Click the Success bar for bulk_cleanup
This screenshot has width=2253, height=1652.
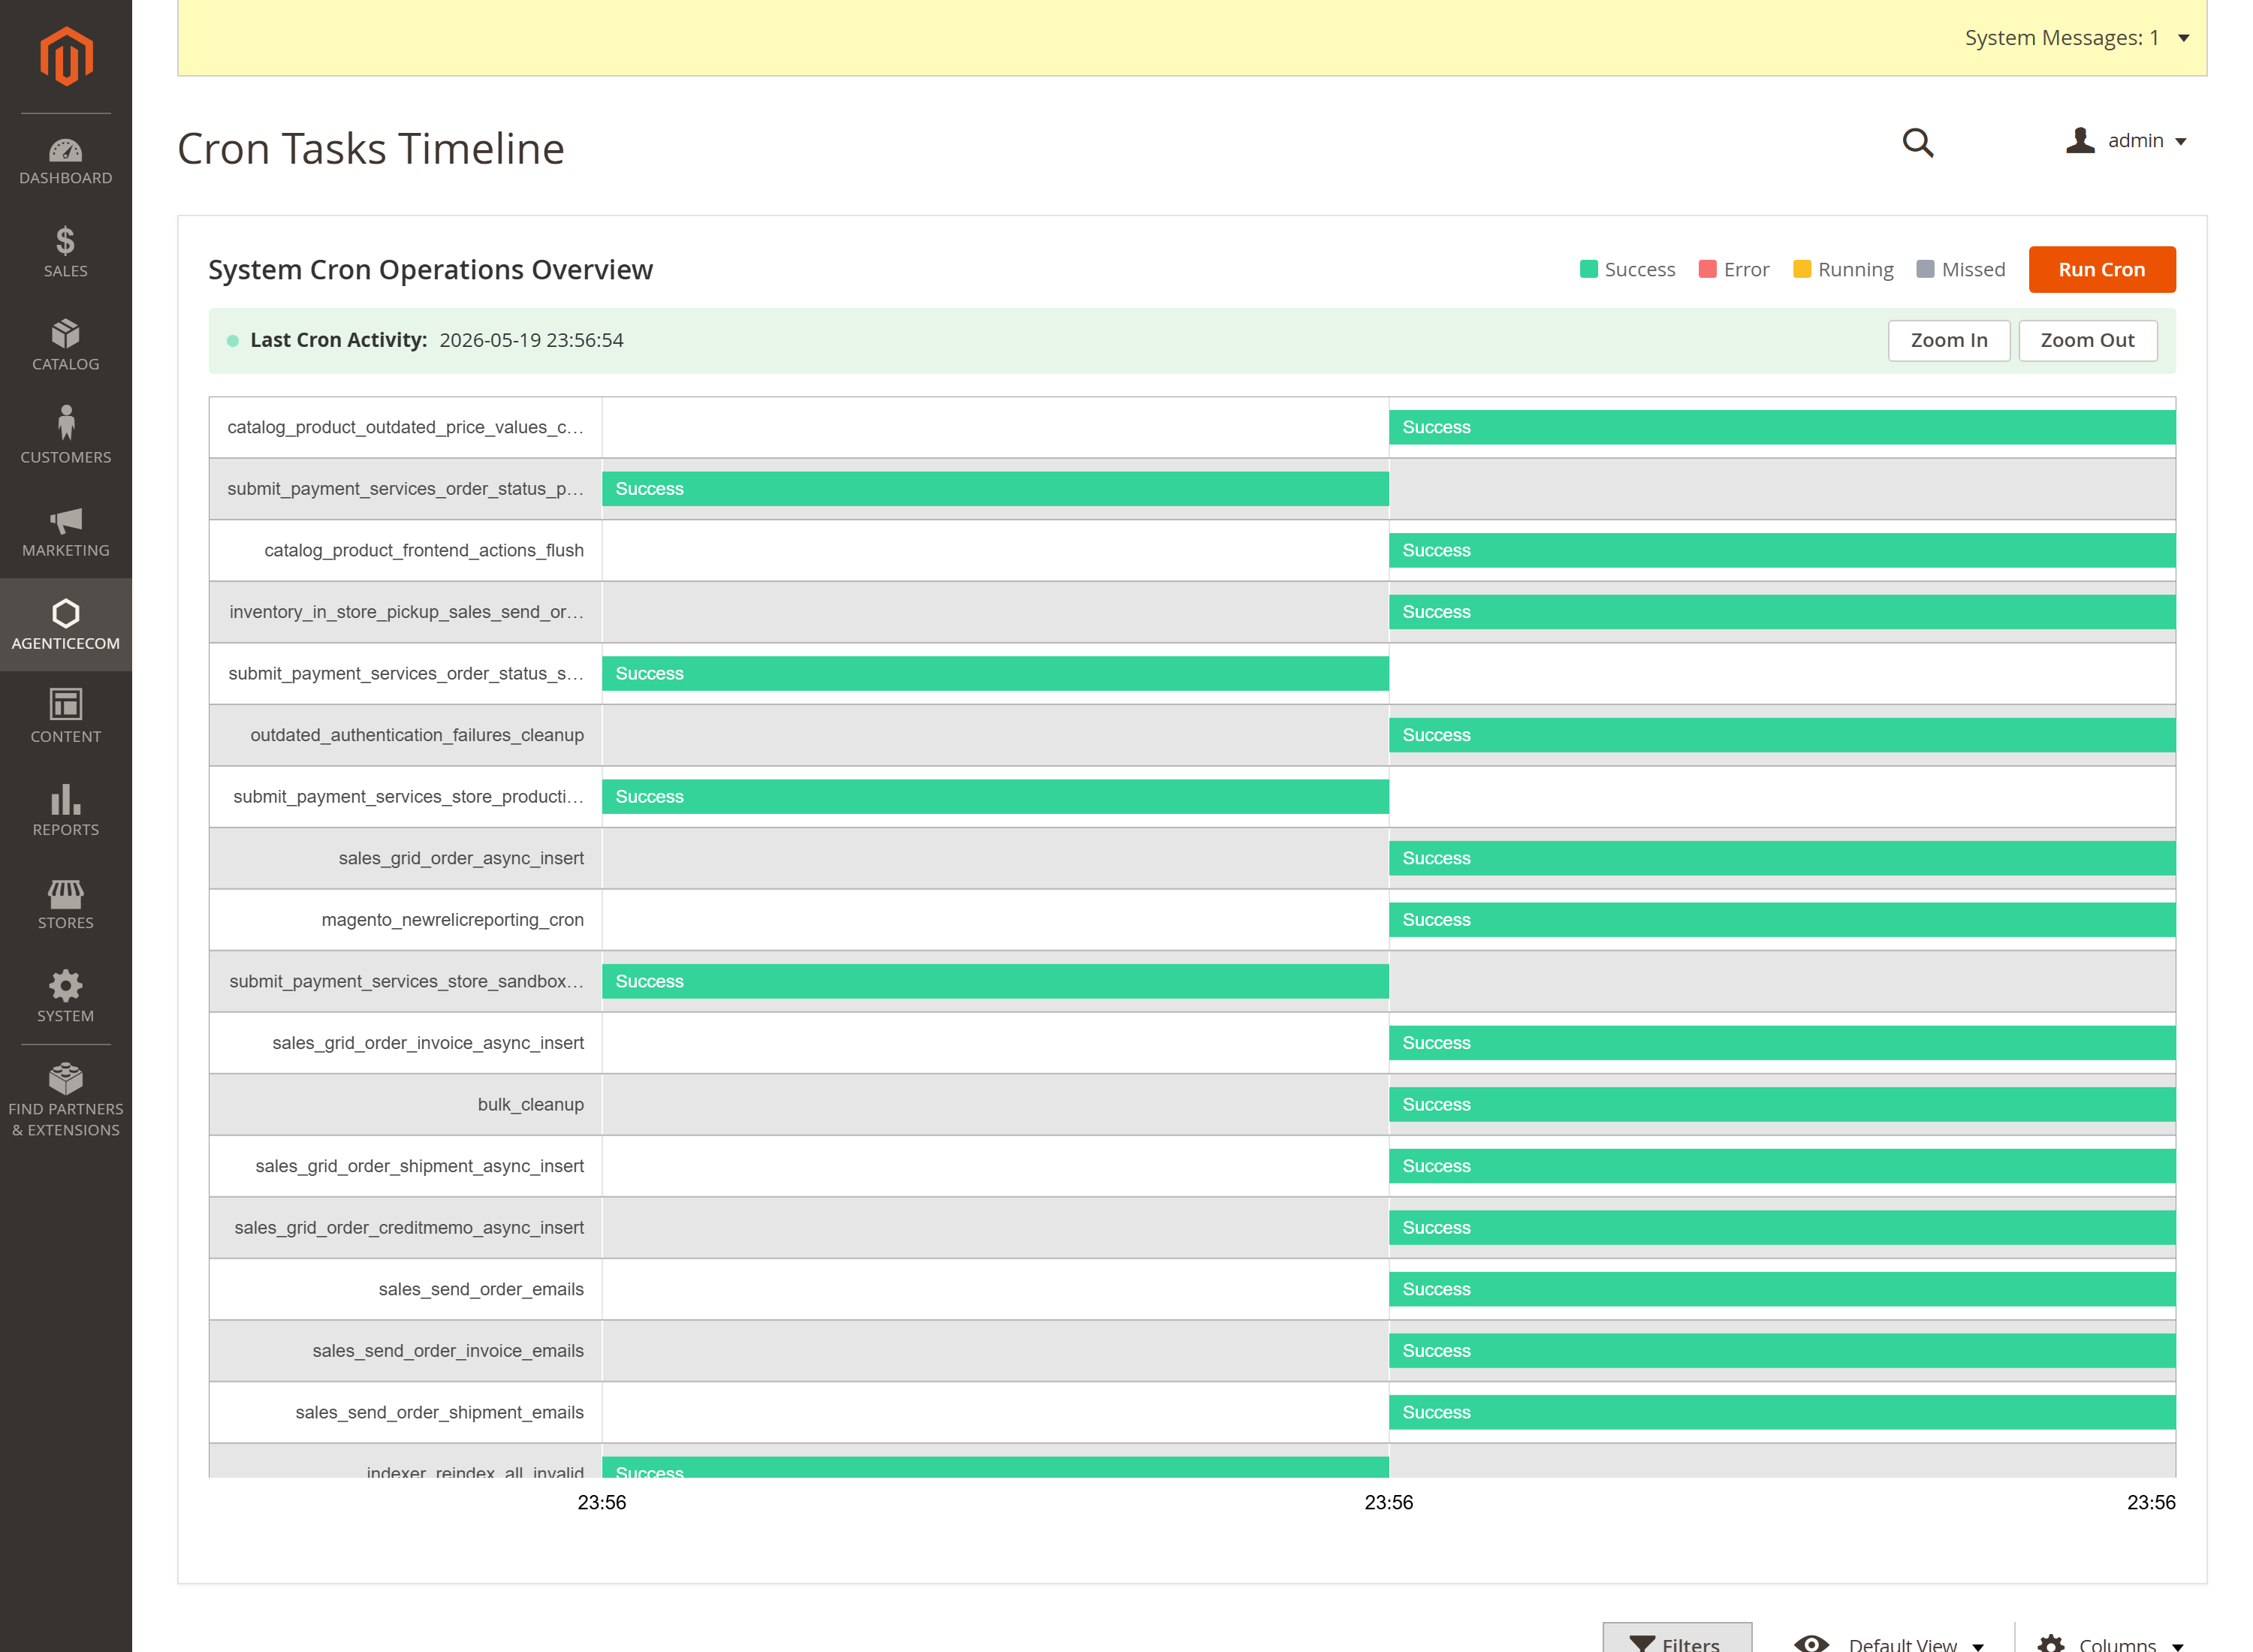[x=1782, y=1104]
